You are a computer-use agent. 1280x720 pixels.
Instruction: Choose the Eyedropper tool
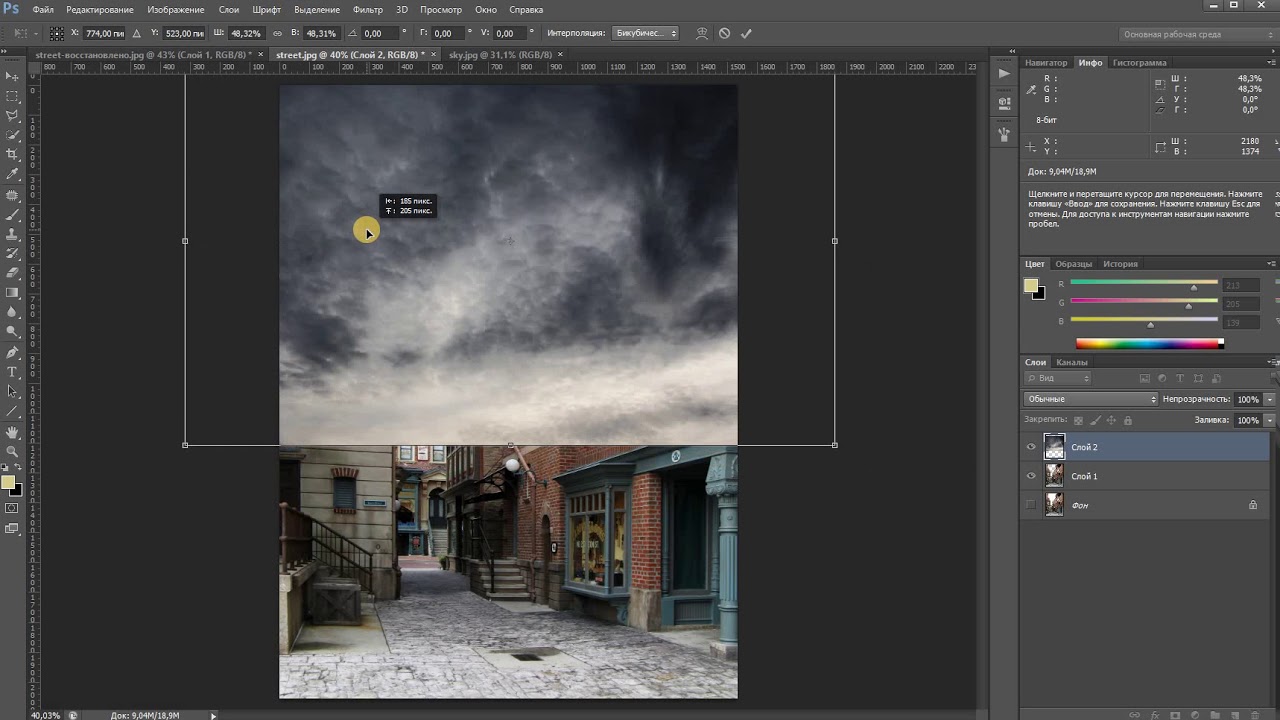pos(12,175)
